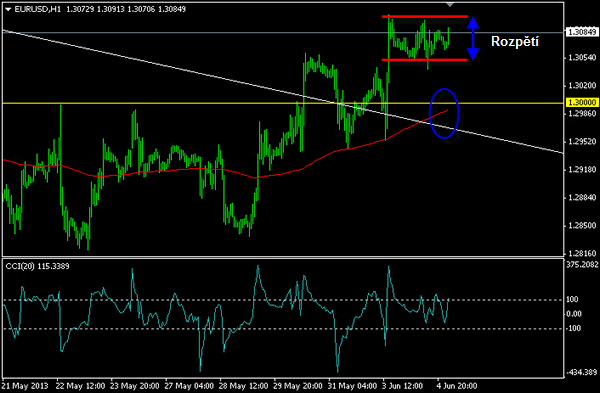Click the 31 May 04:00 time label

pyautogui.click(x=352, y=386)
